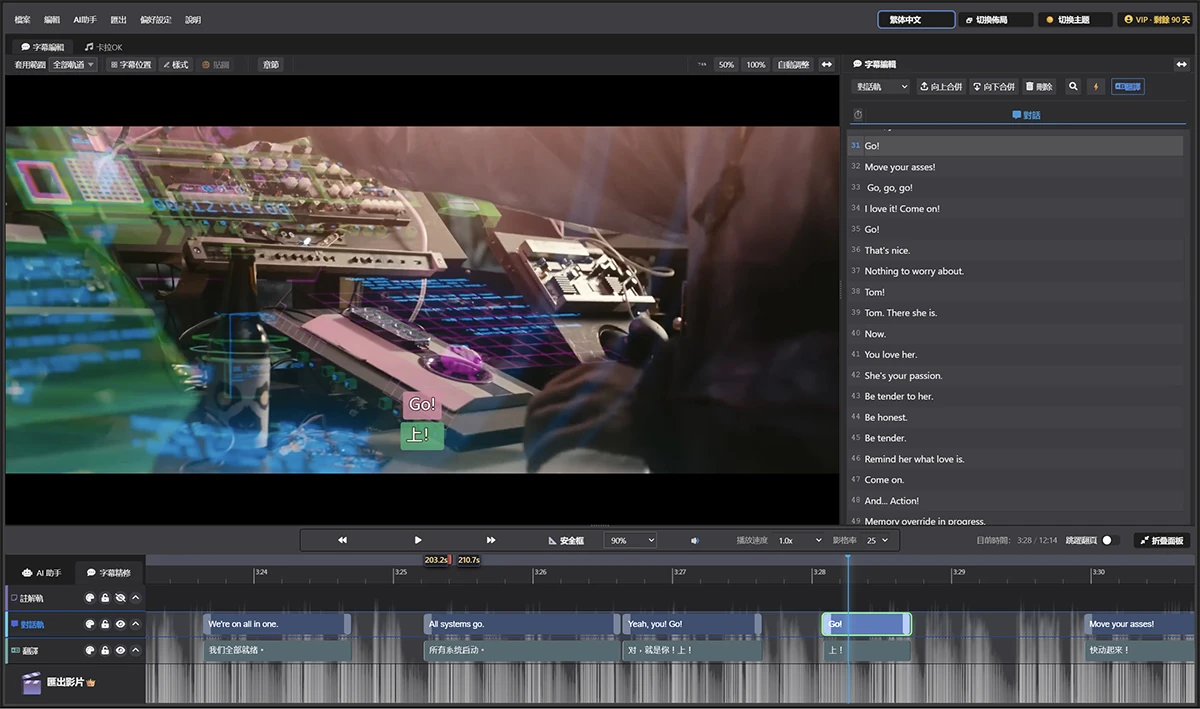The image size is (1200, 709).
Task: Expand the video preview with double-arrow icon
Action: [827, 65]
